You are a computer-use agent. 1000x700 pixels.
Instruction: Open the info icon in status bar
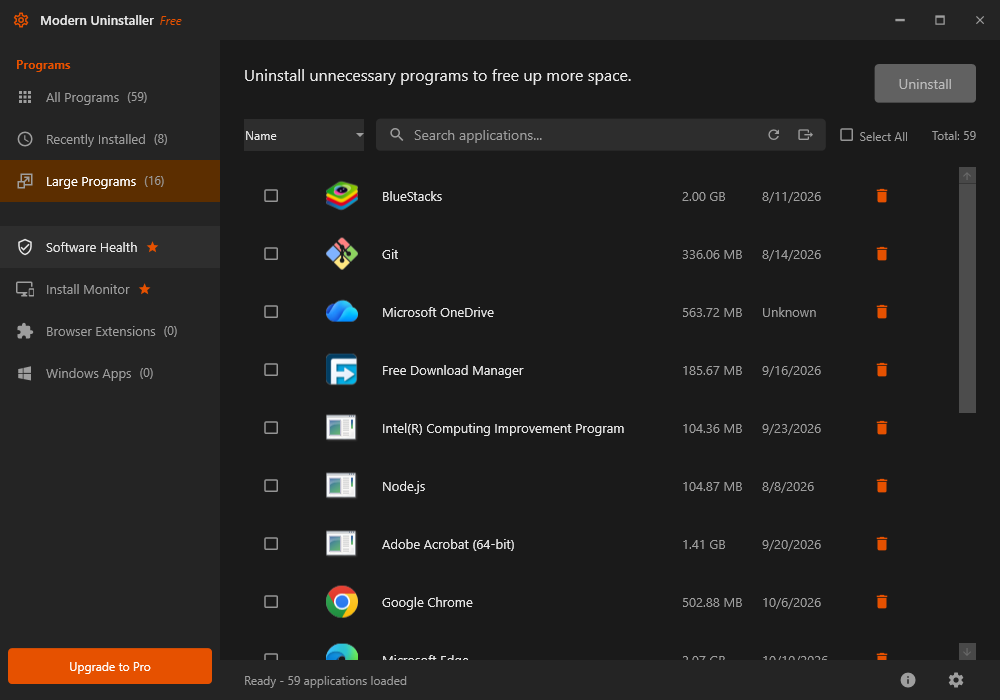point(908,680)
